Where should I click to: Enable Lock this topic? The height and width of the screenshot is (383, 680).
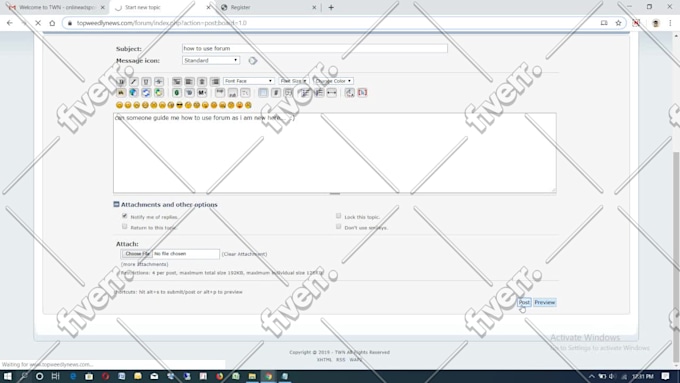[339, 216]
